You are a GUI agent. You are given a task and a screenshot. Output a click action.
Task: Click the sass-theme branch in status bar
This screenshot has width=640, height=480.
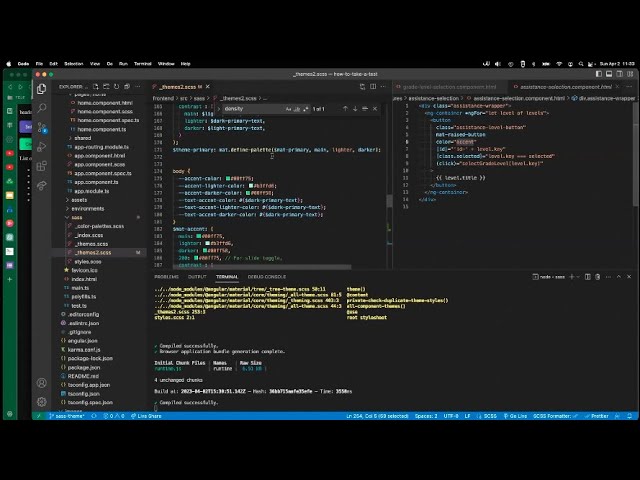67,416
